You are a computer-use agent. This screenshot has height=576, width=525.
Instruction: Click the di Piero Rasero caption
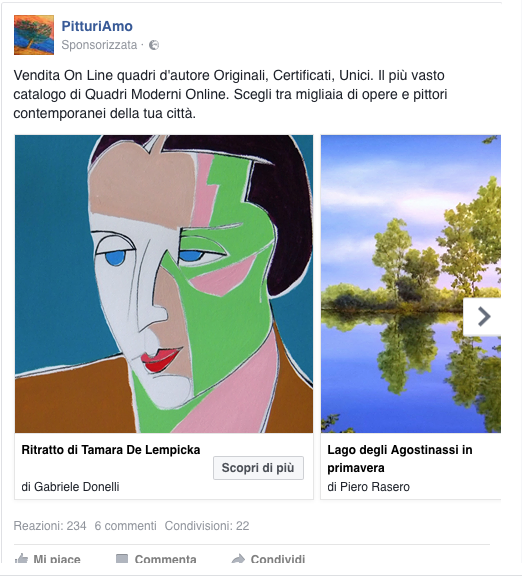coord(368,487)
